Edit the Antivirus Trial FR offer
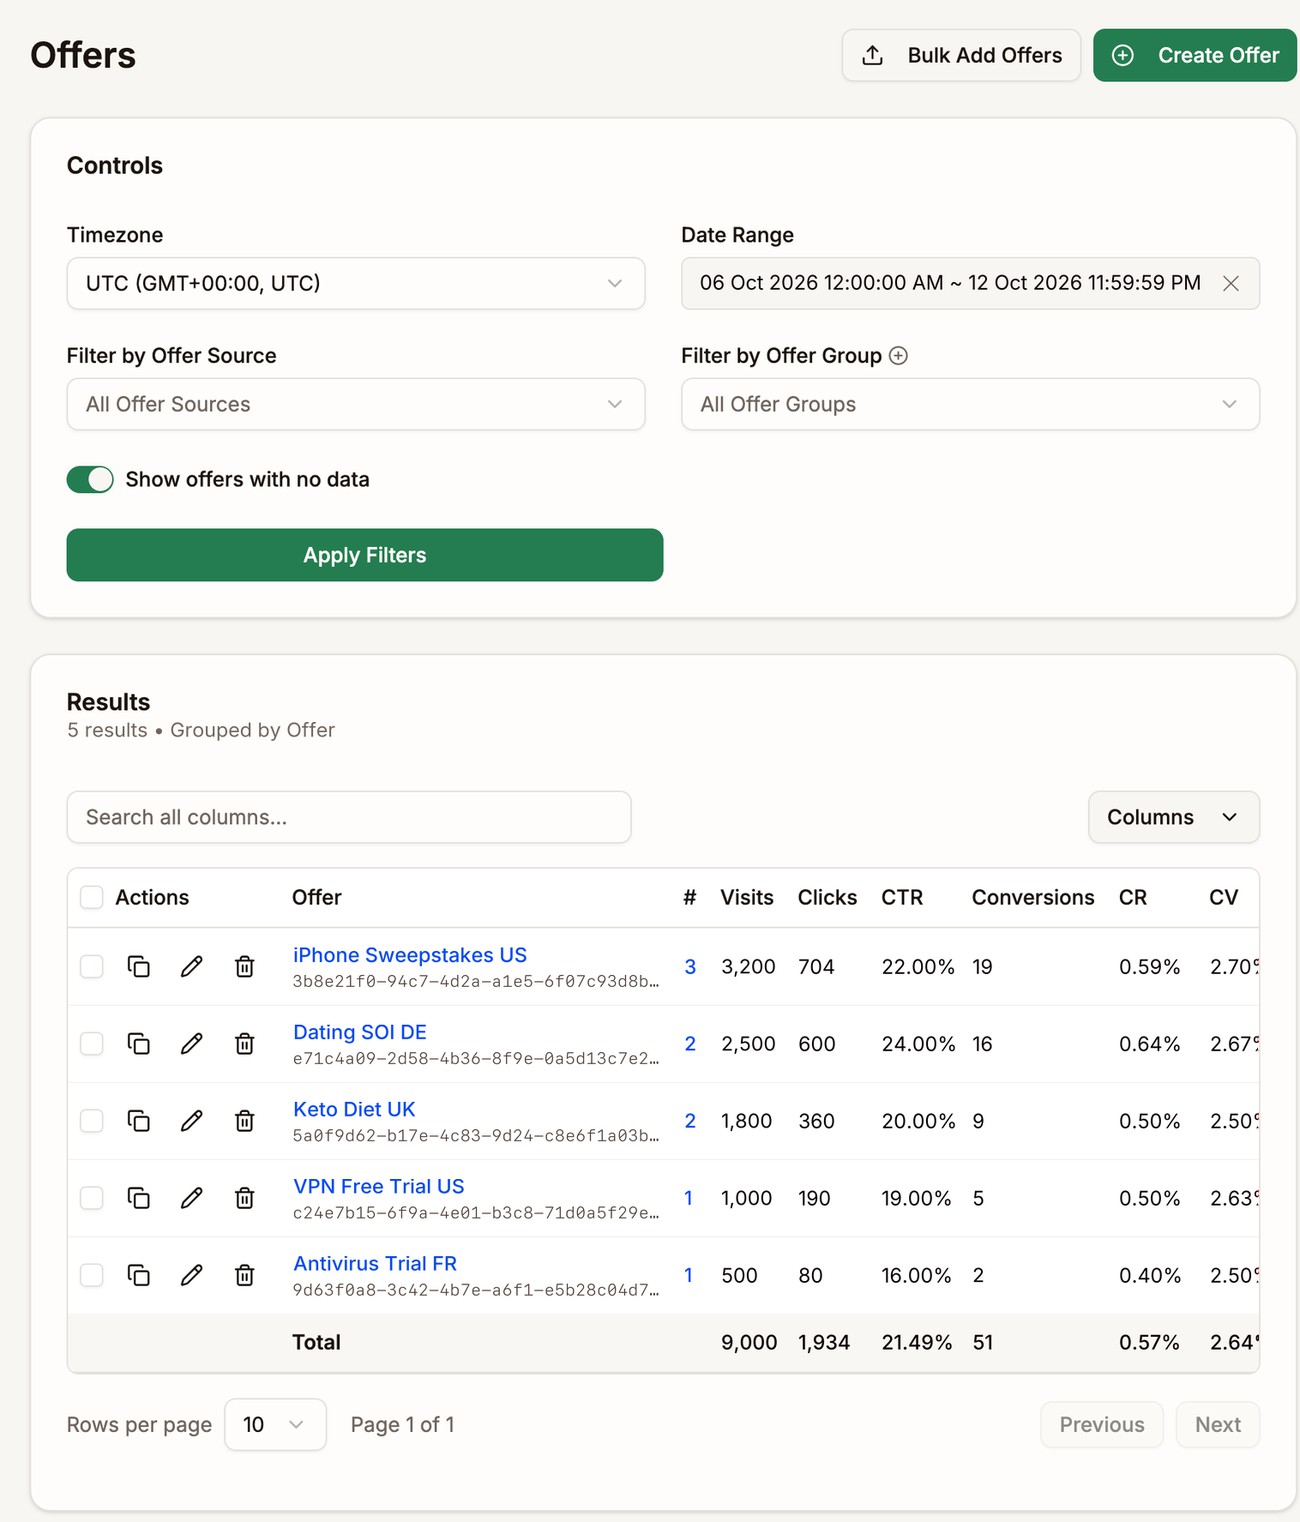 pos(192,1274)
